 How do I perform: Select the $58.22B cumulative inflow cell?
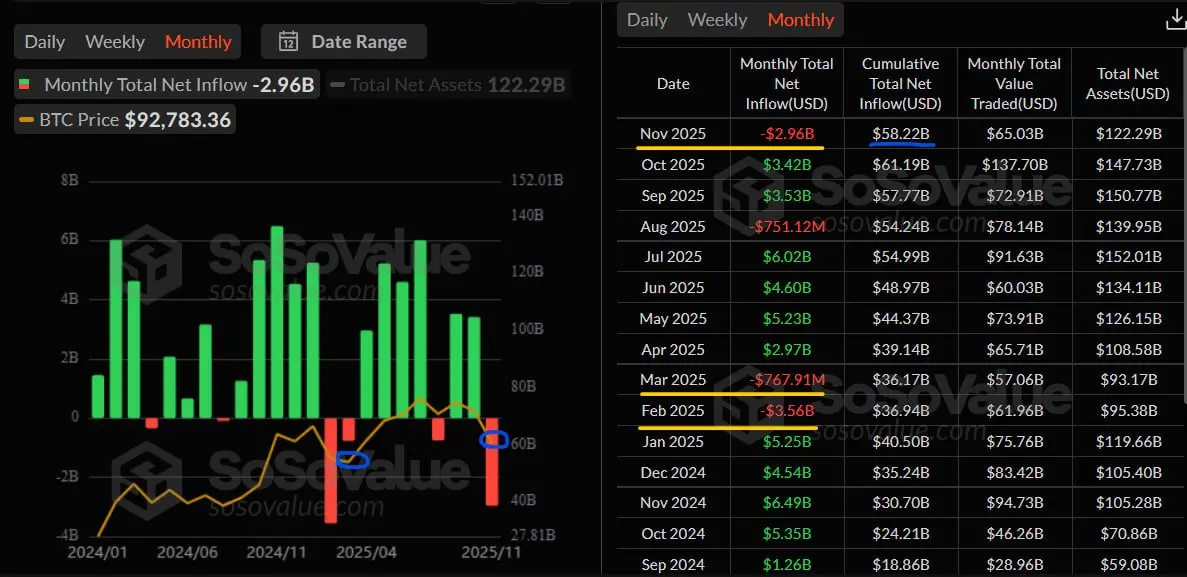[901, 134]
